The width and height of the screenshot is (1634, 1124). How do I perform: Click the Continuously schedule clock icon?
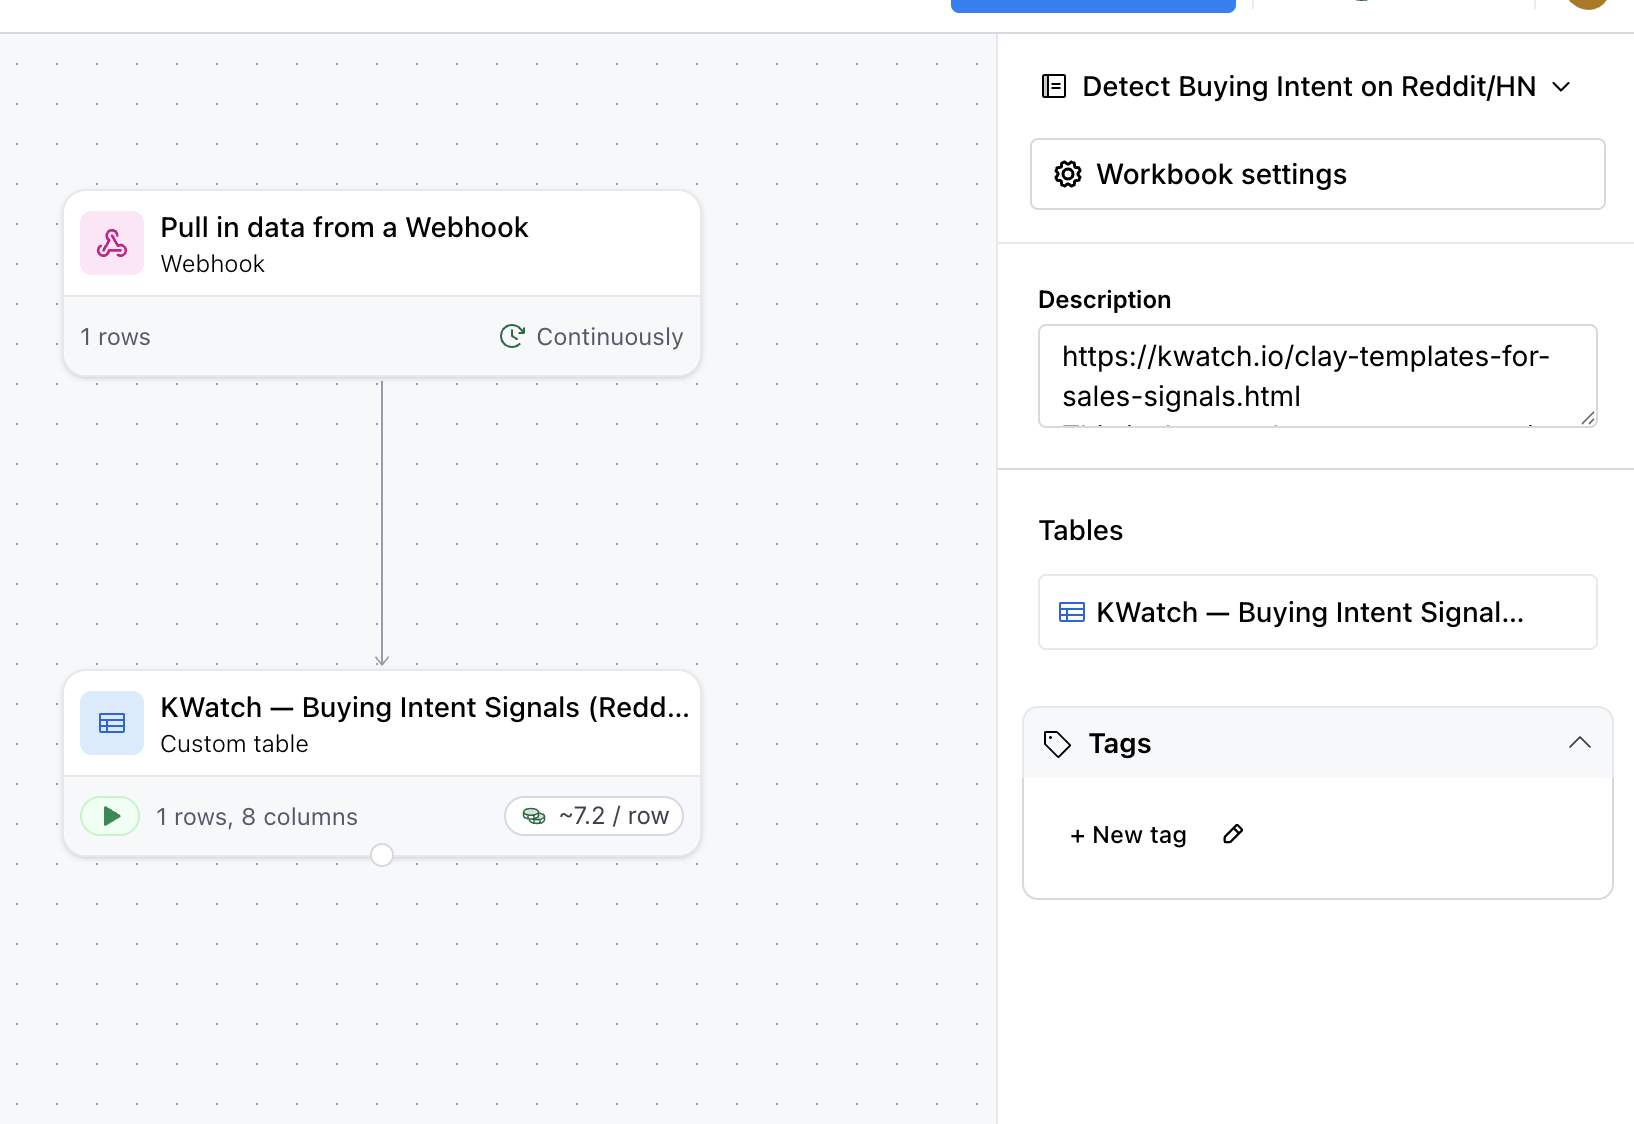coord(512,336)
